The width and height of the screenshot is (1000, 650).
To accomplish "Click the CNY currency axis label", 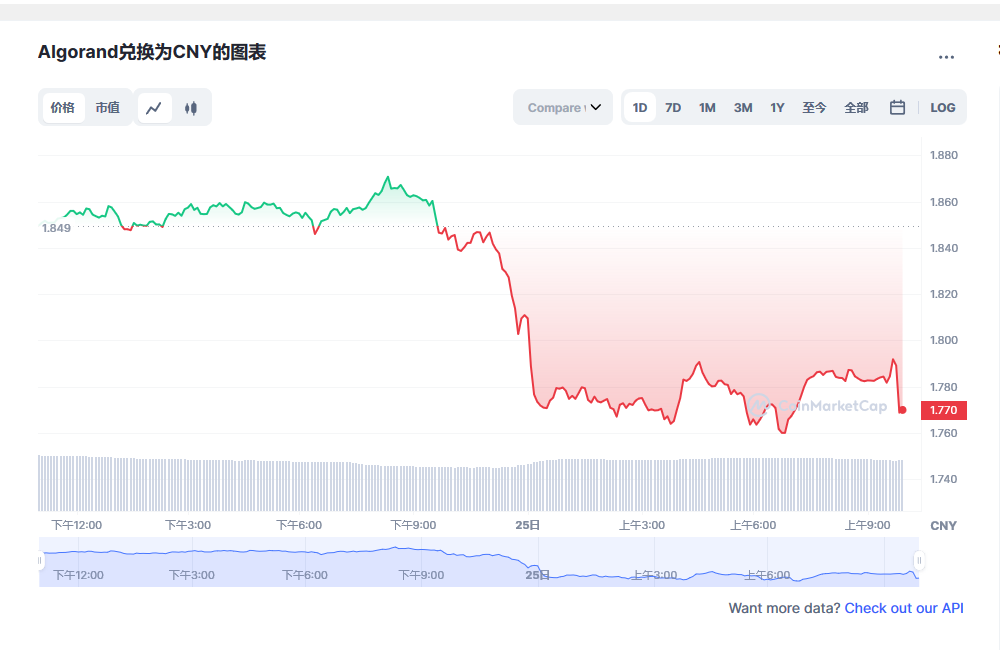I will (943, 526).
